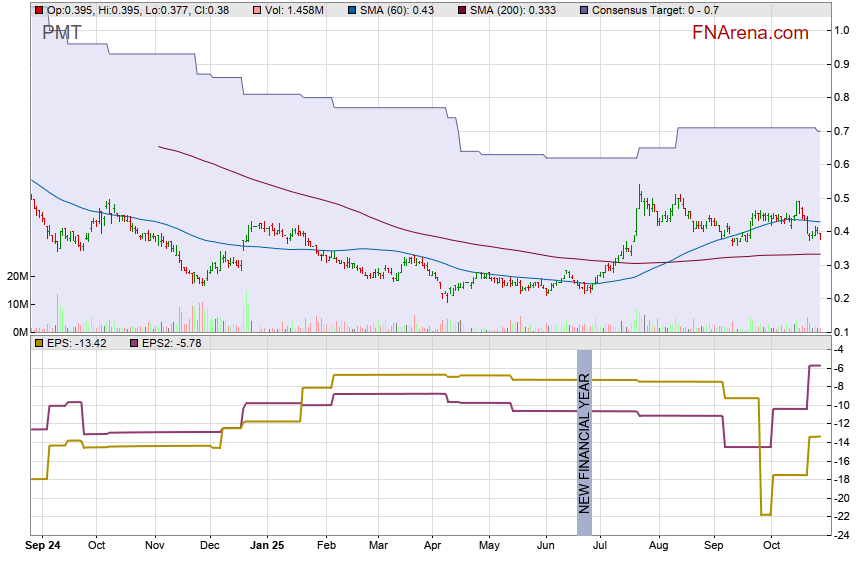Click the EPS2: -5.78 legend text
Viewport: 859px width, 566px height.
tap(172, 343)
